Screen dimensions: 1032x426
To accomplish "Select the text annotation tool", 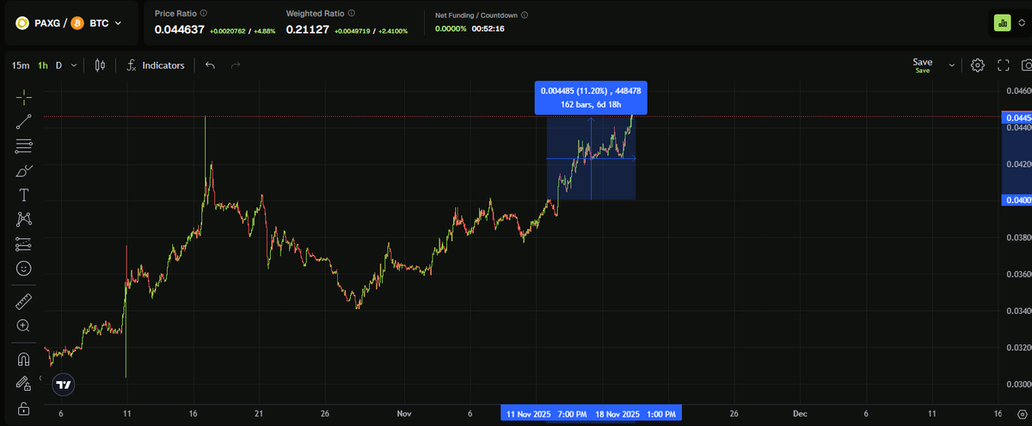I will coord(24,195).
